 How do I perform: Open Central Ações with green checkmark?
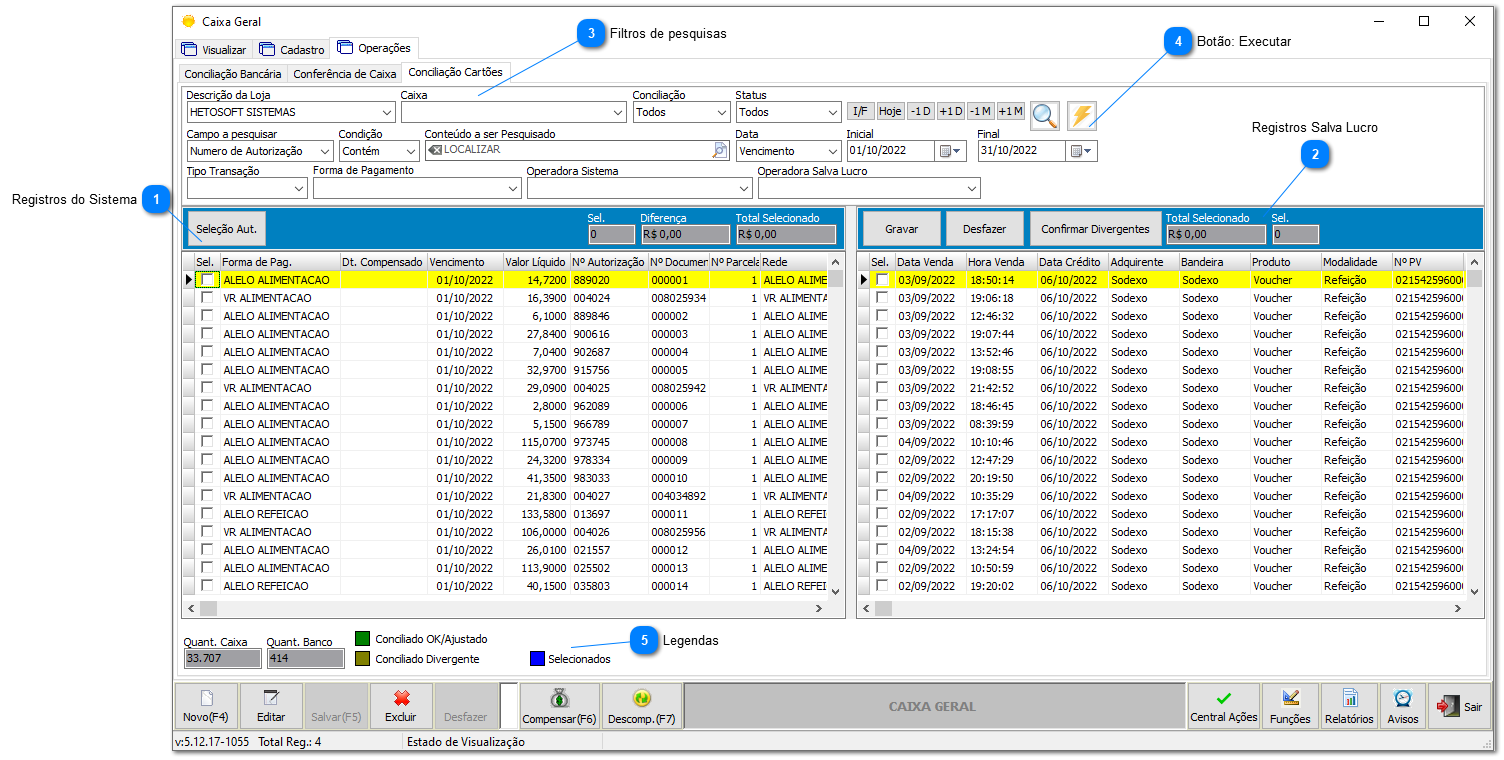pos(1223,706)
